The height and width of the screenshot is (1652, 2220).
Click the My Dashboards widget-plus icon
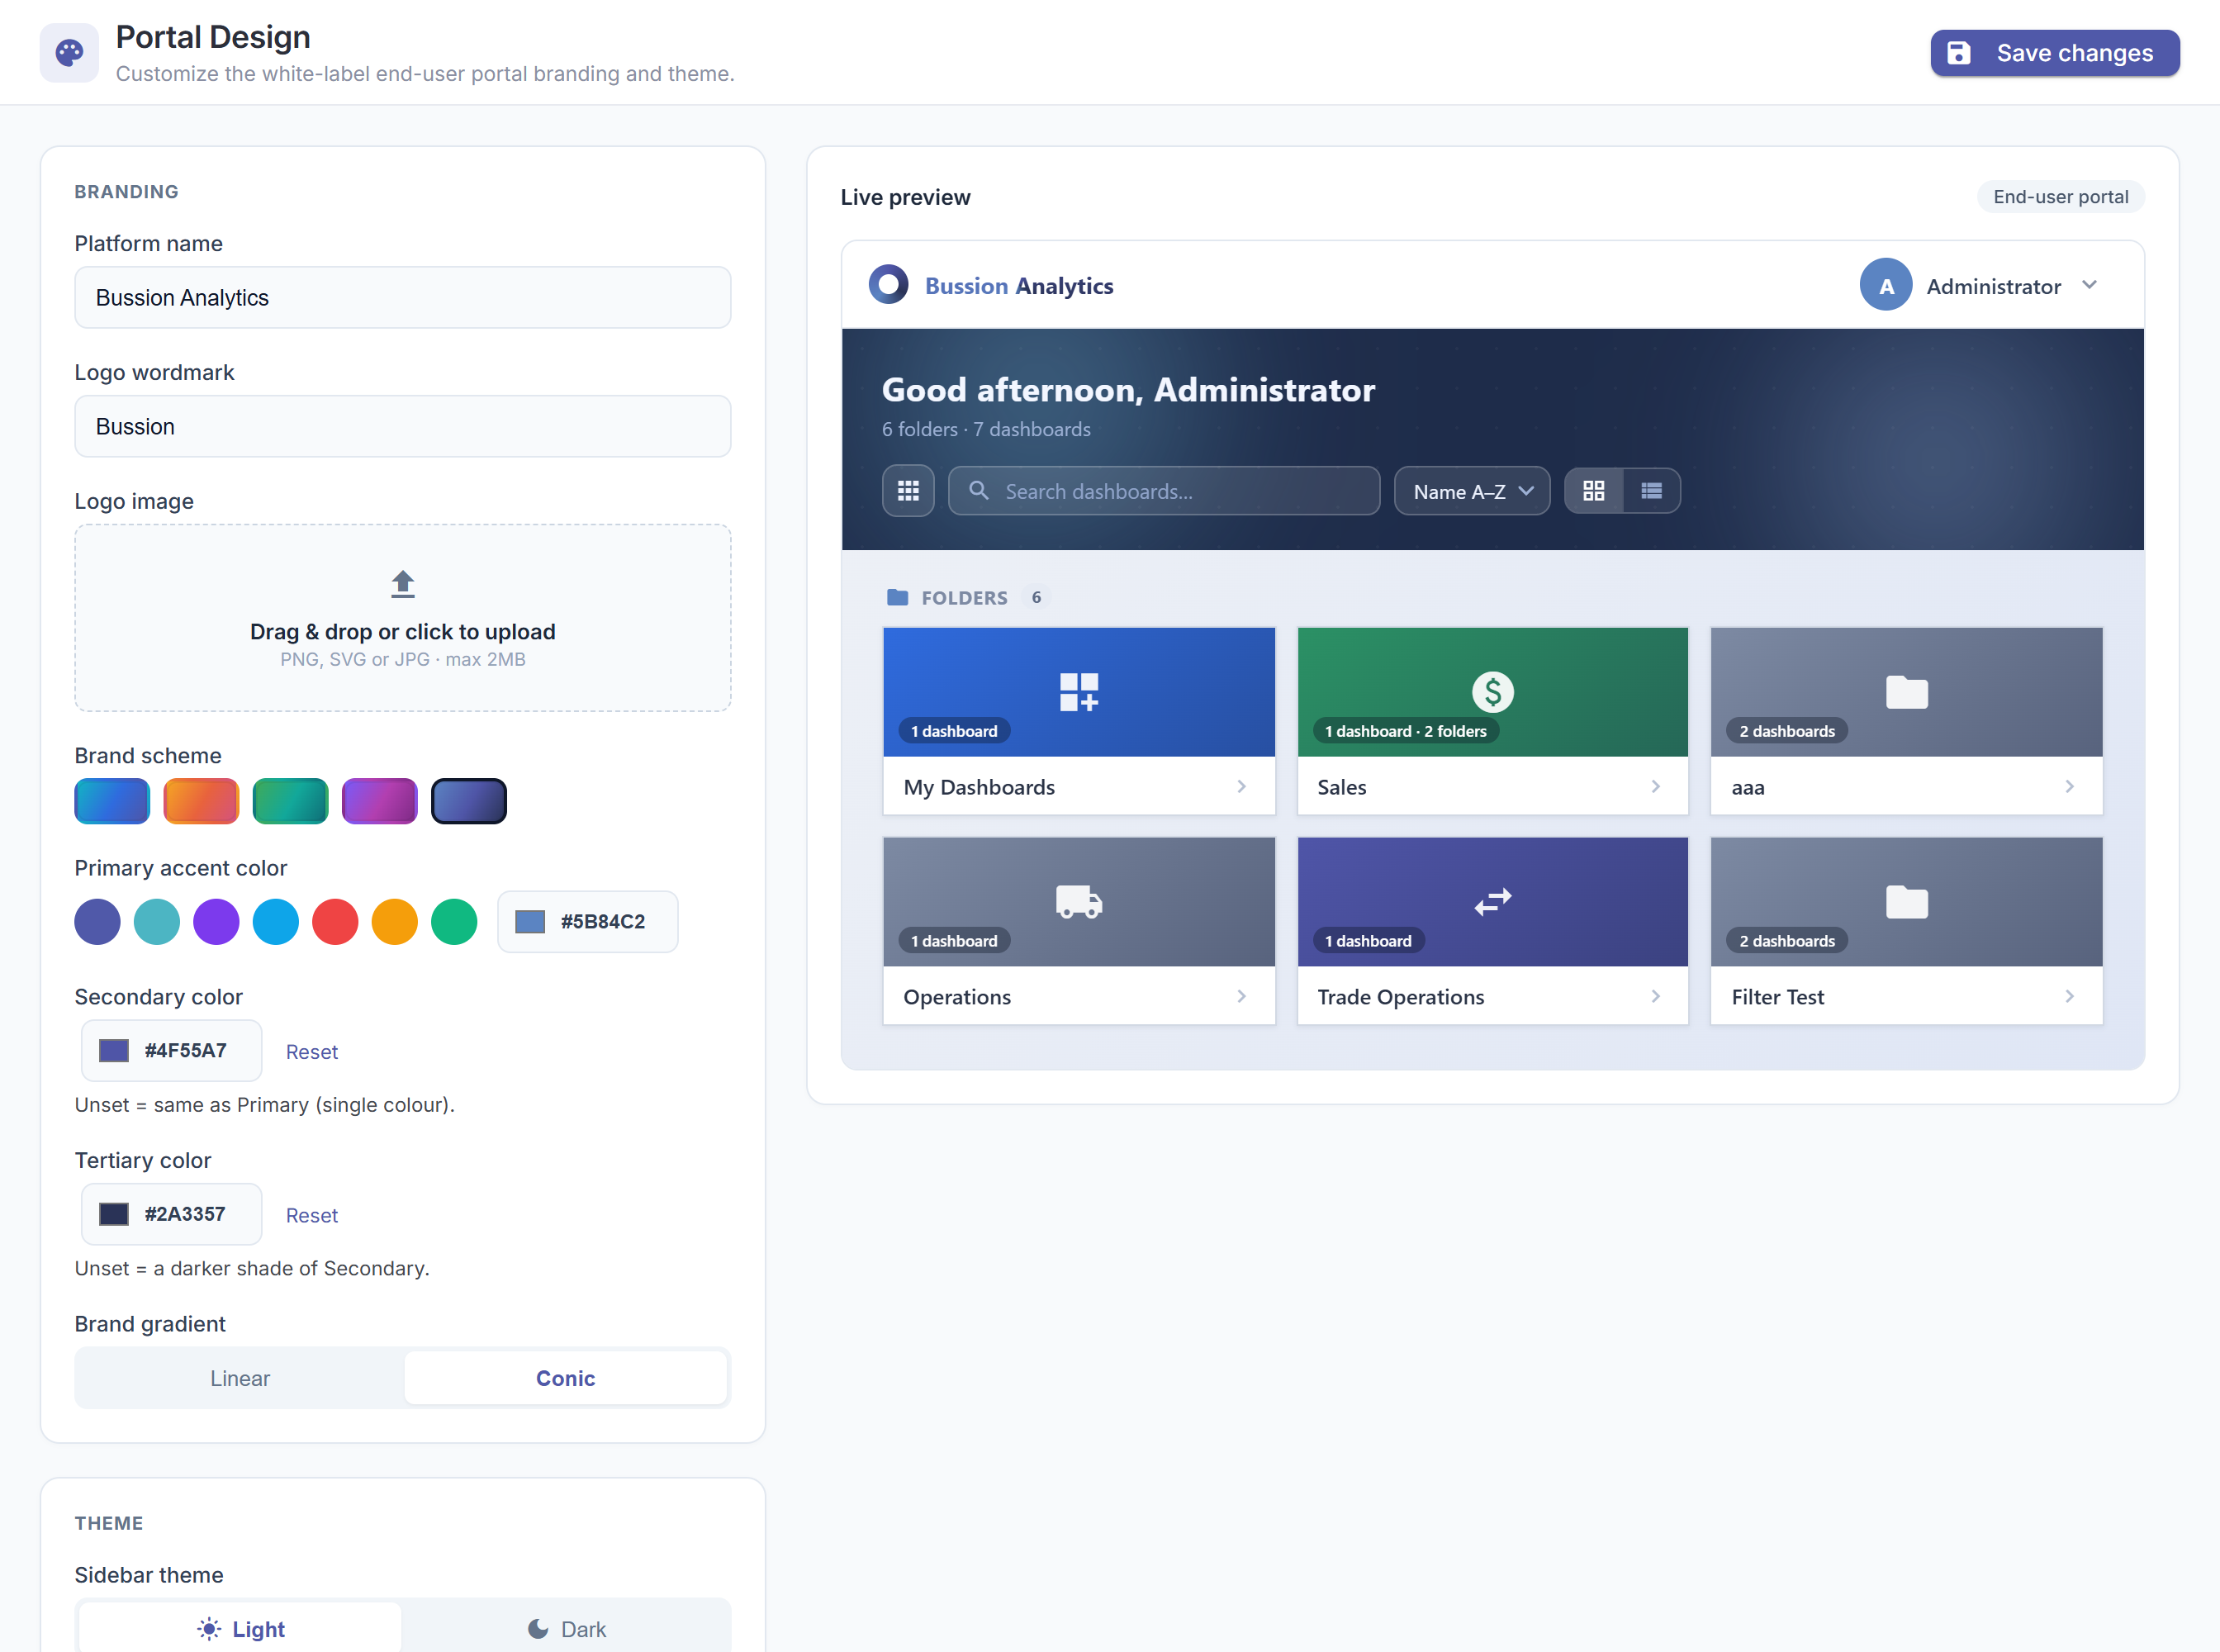(x=1079, y=692)
